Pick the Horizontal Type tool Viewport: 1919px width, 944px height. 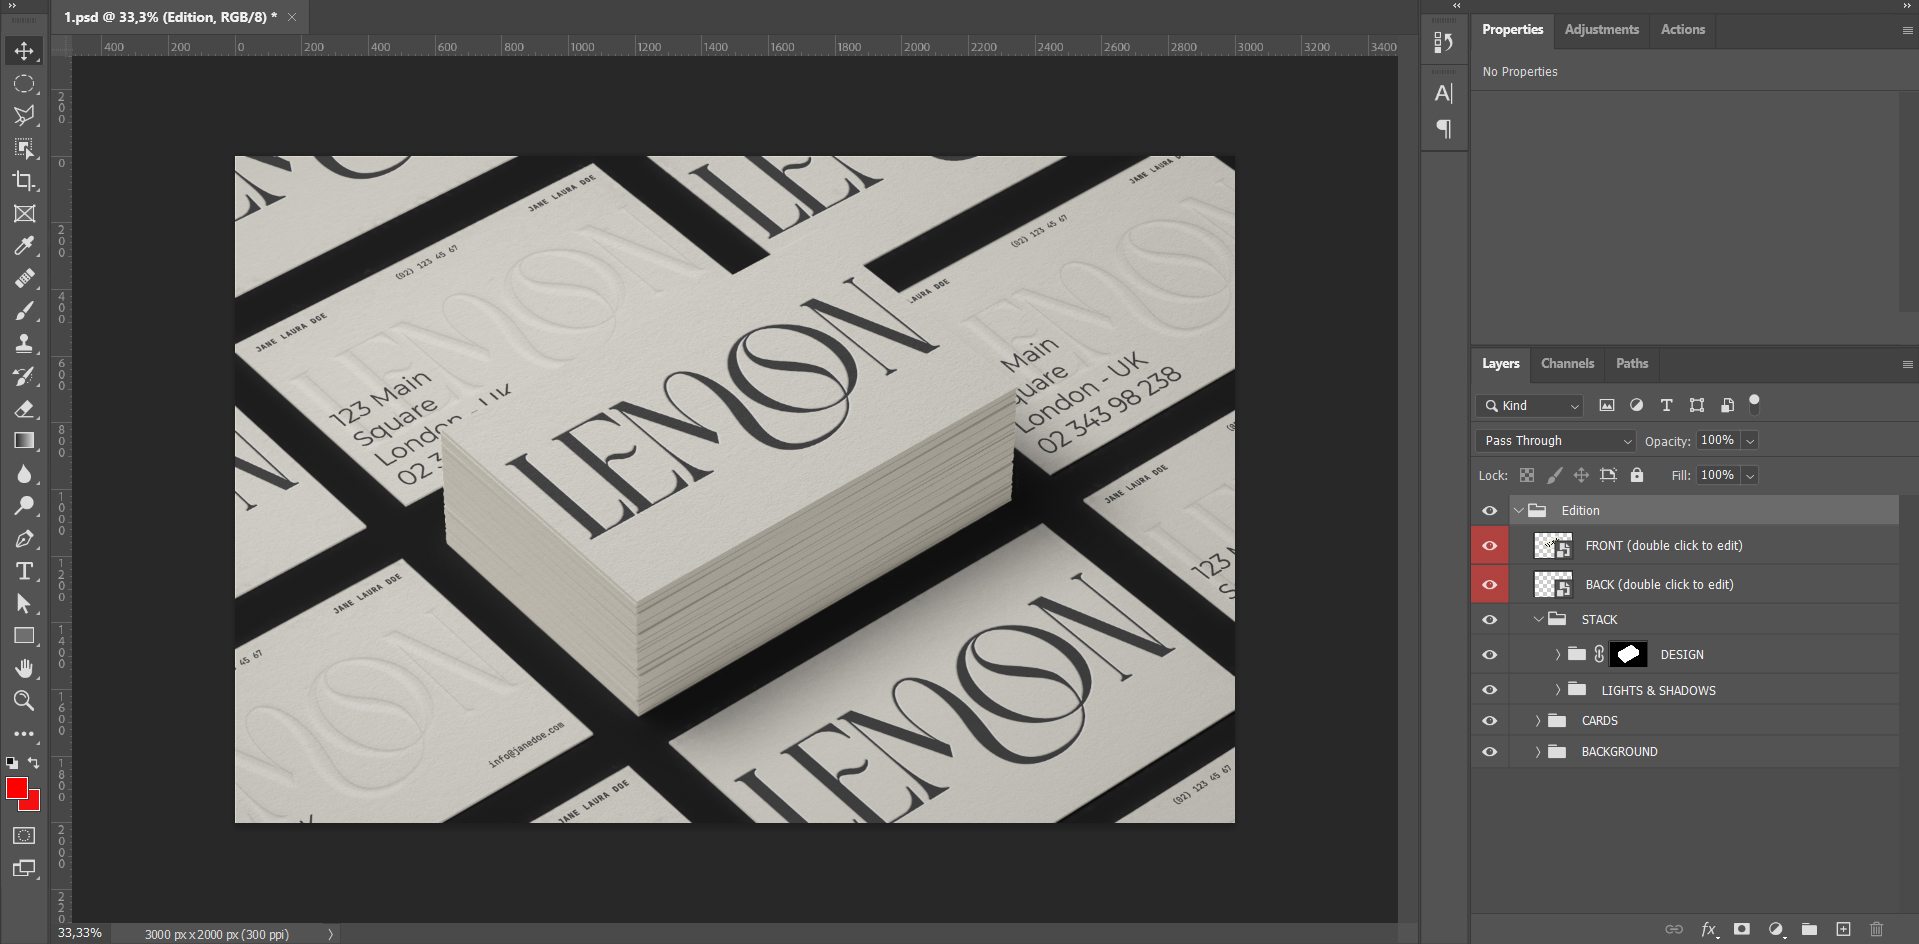(x=24, y=571)
